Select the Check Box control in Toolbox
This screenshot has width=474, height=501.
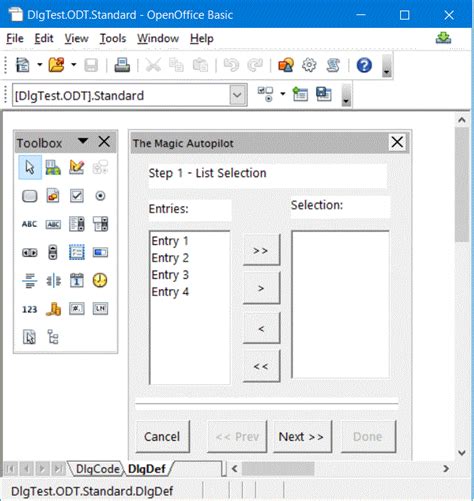click(x=77, y=196)
